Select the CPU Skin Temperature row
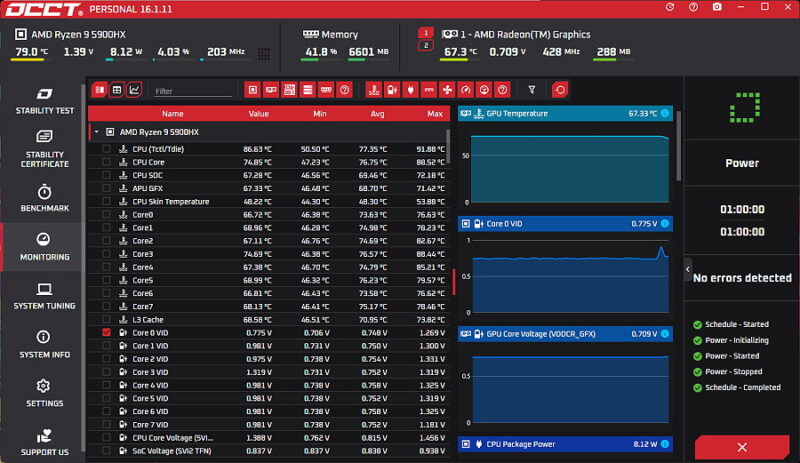Screen dimensions: 800x463 [x=269, y=202]
